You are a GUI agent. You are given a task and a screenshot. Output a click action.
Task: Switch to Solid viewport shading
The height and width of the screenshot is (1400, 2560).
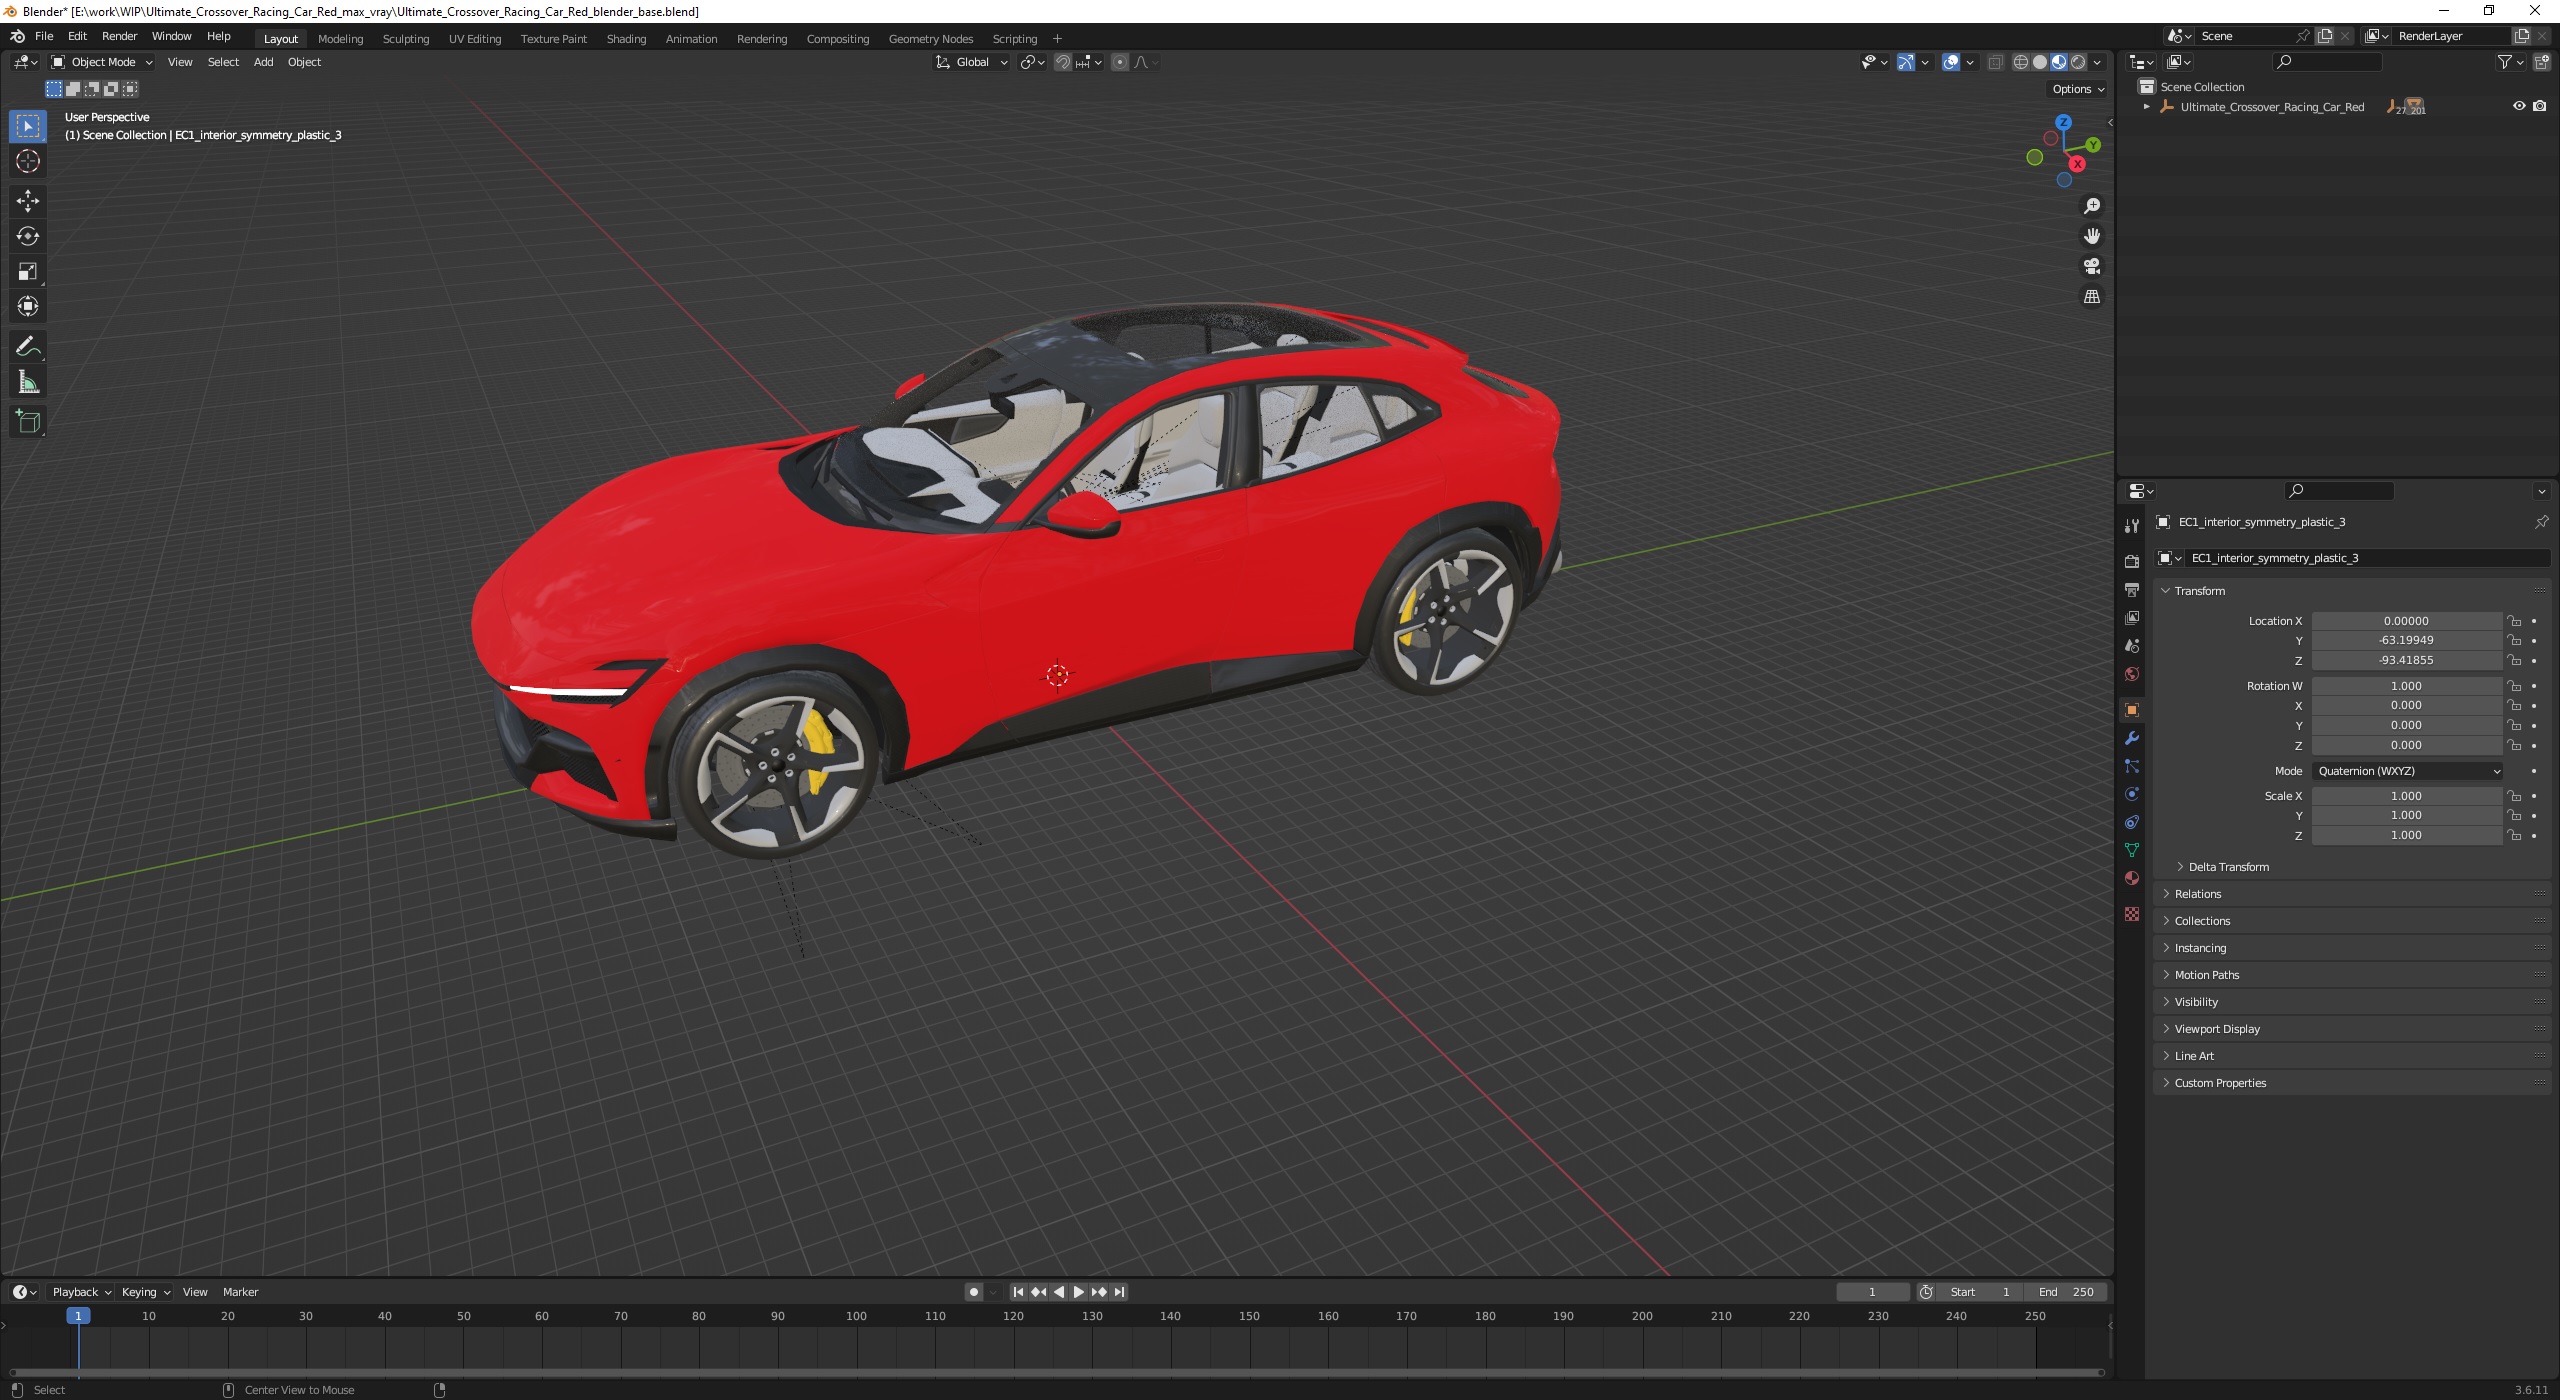(2040, 62)
